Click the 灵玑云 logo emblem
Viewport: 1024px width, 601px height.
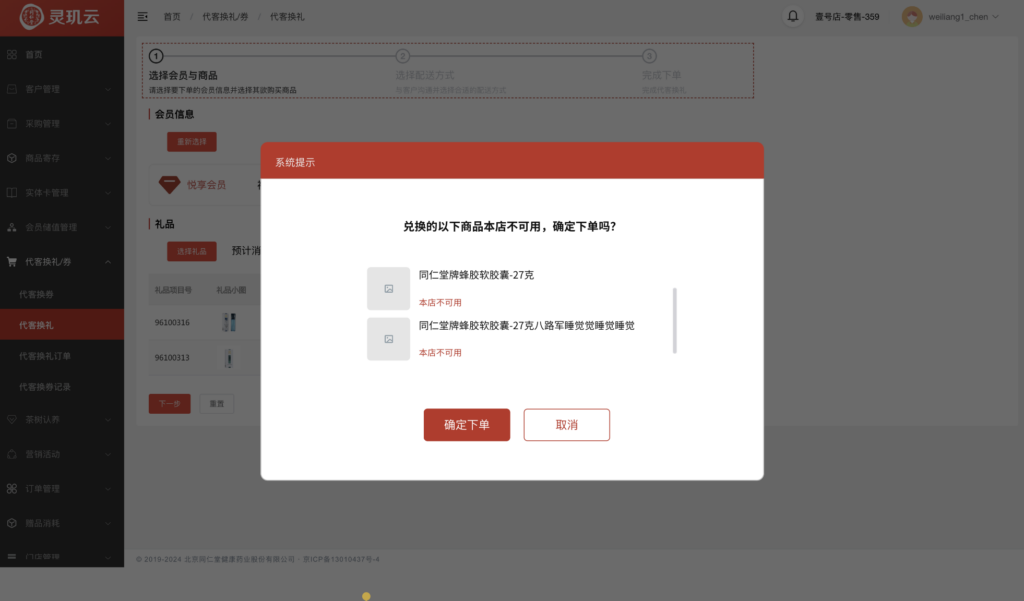31,17
